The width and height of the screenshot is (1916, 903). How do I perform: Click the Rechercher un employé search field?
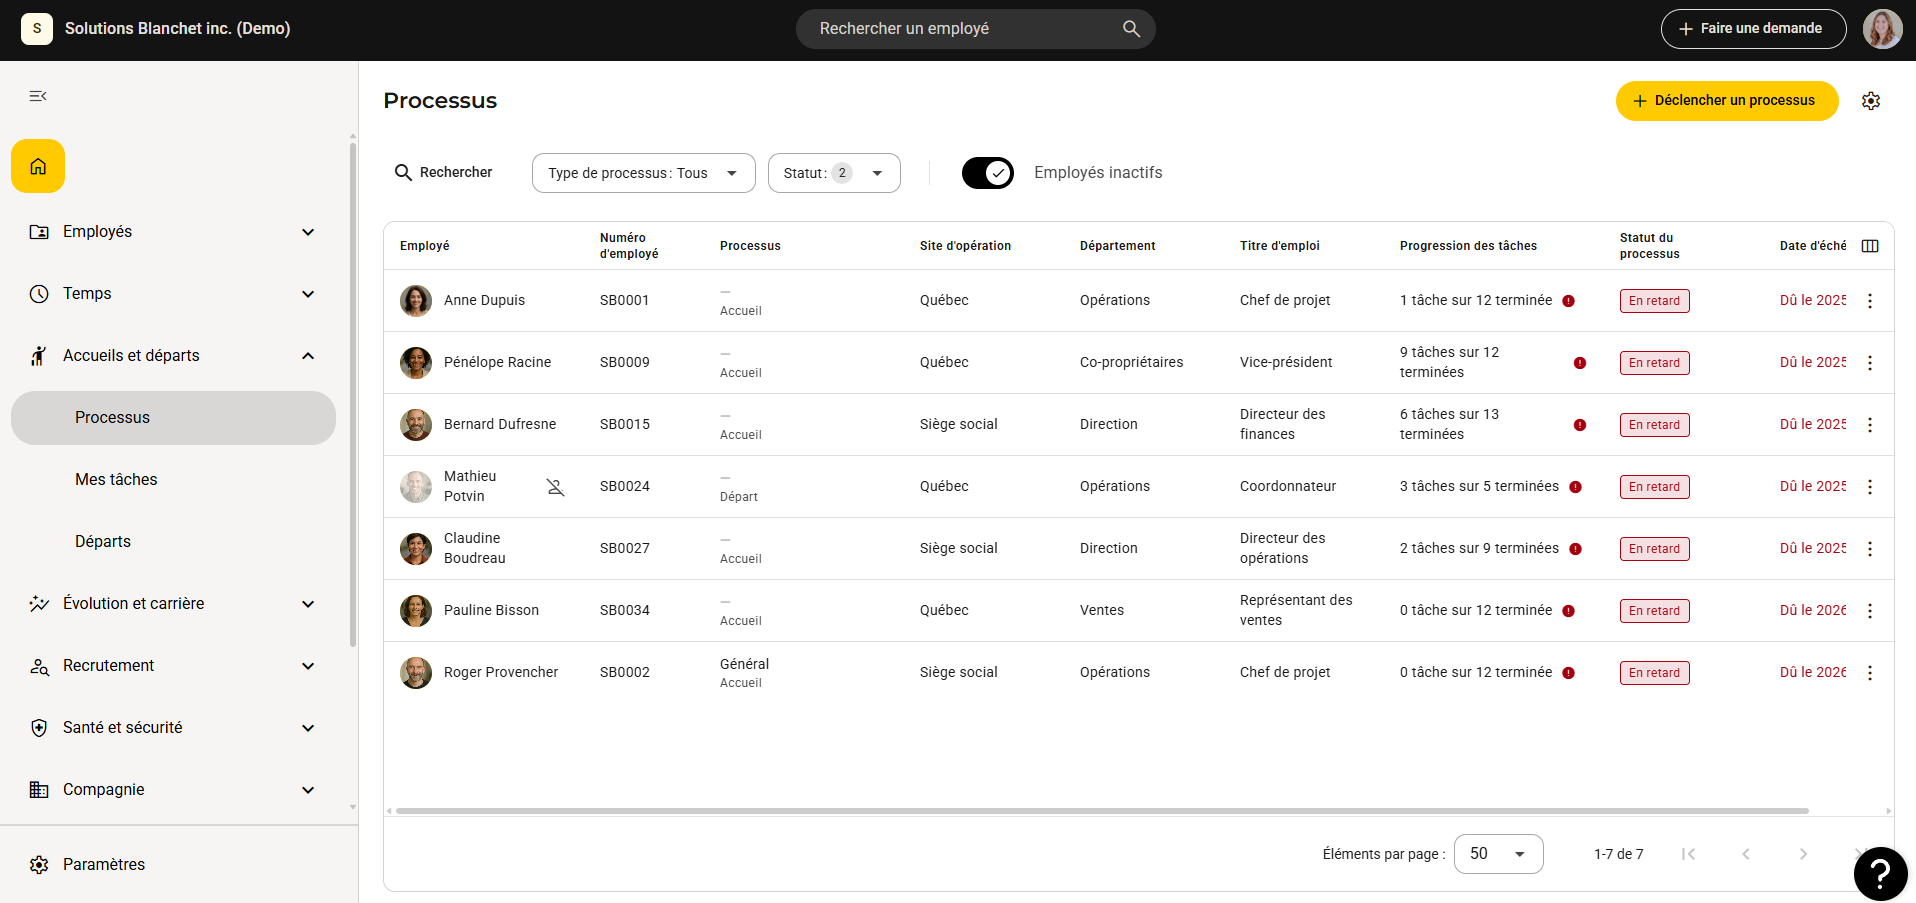click(975, 29)
